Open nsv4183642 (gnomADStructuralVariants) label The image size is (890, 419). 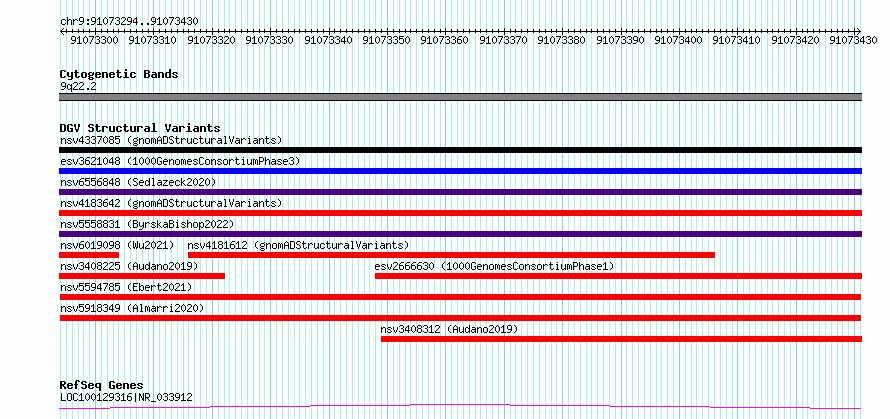click(171, 203)
